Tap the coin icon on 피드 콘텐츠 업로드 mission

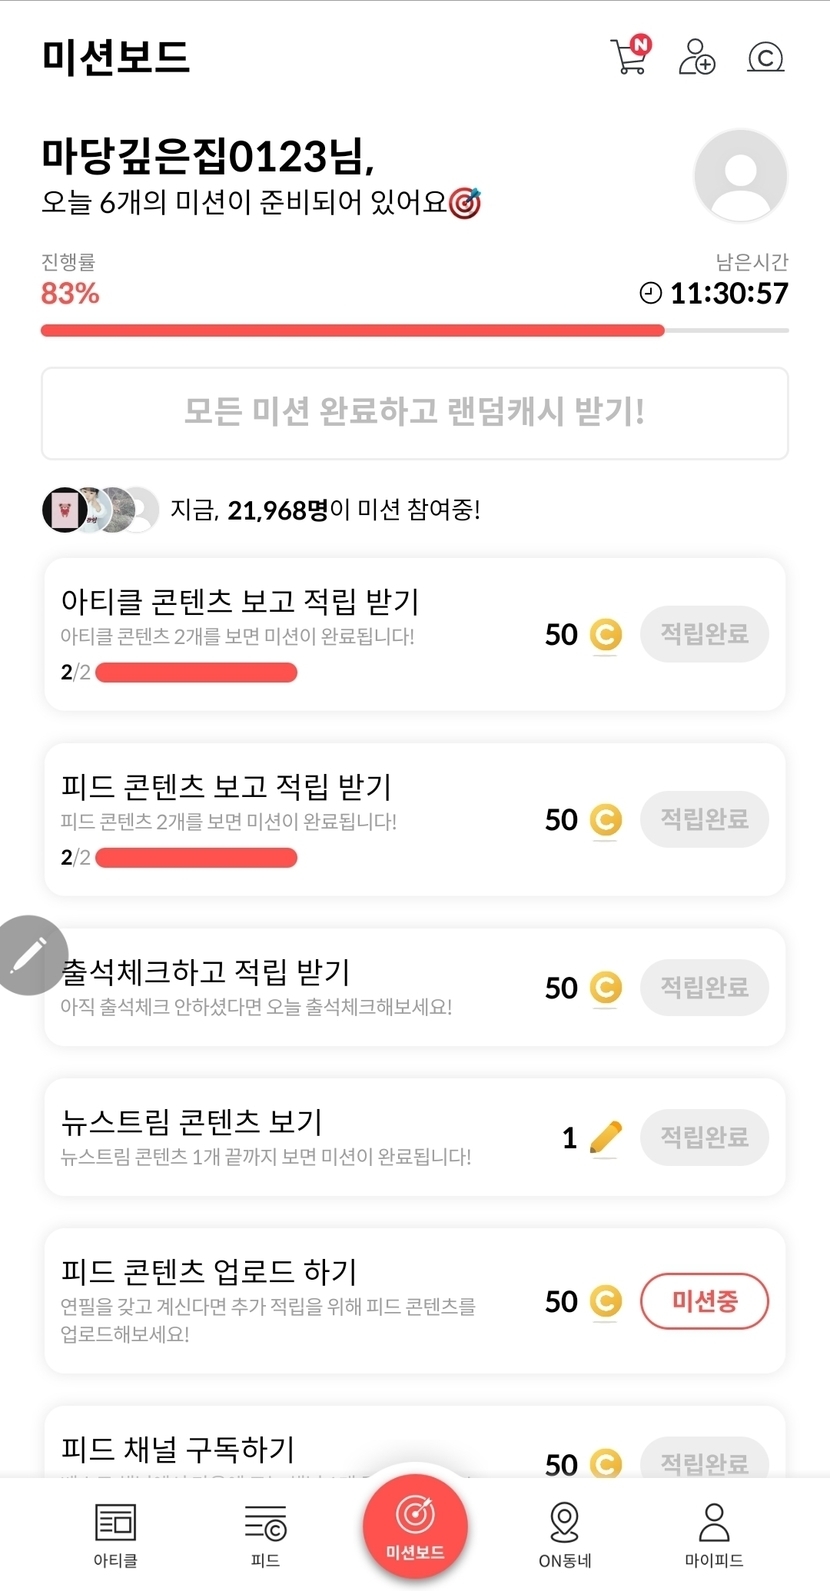pos(605,1301)
